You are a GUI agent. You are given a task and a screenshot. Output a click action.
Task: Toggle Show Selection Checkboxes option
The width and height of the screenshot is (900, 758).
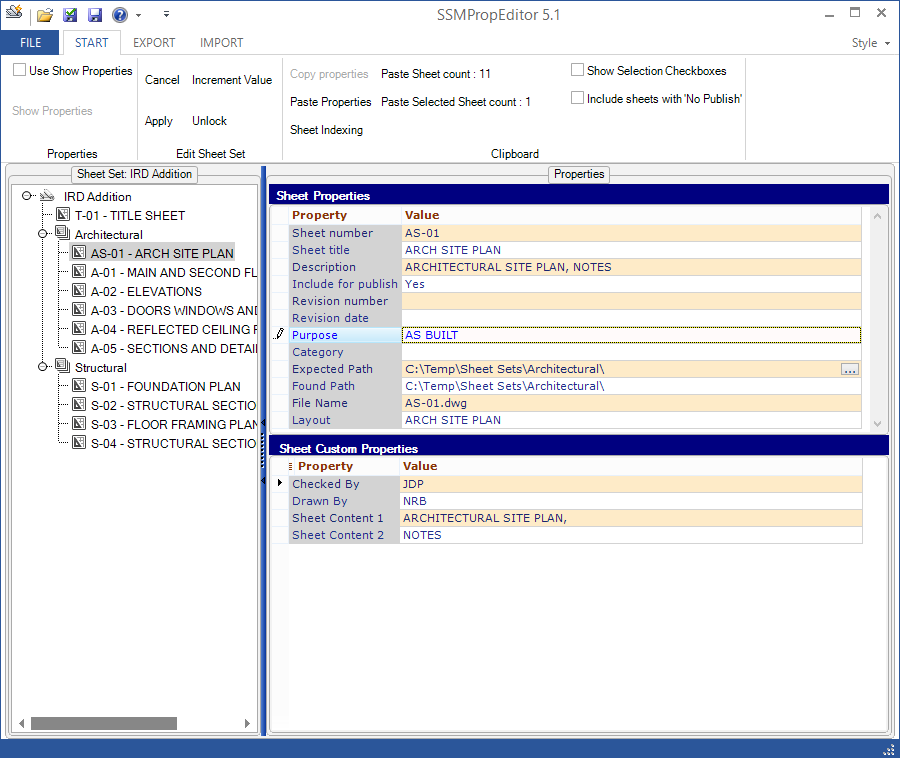coord(577,70)
